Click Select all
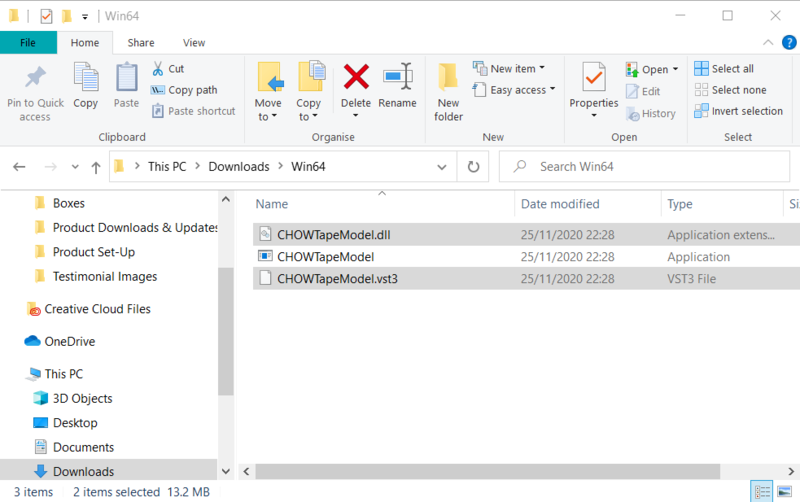This screenshot has height=502, width=800. point(724,69)
